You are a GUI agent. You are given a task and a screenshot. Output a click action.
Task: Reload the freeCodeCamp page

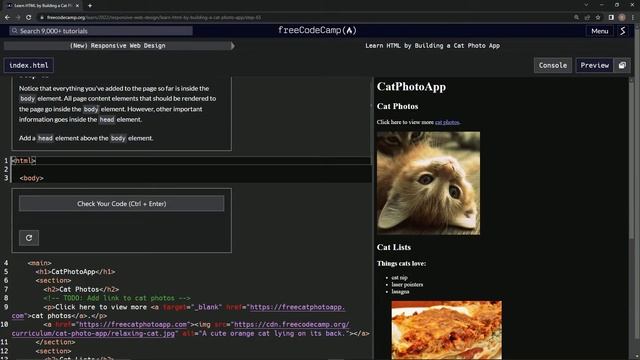pos(29,18)
